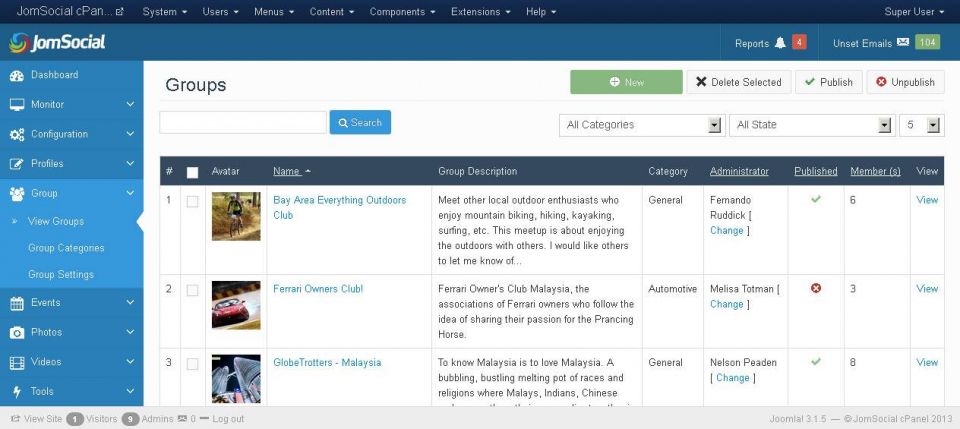Click the Configuration gears icon
Screen dimensions: 960x429
point(17,135)
